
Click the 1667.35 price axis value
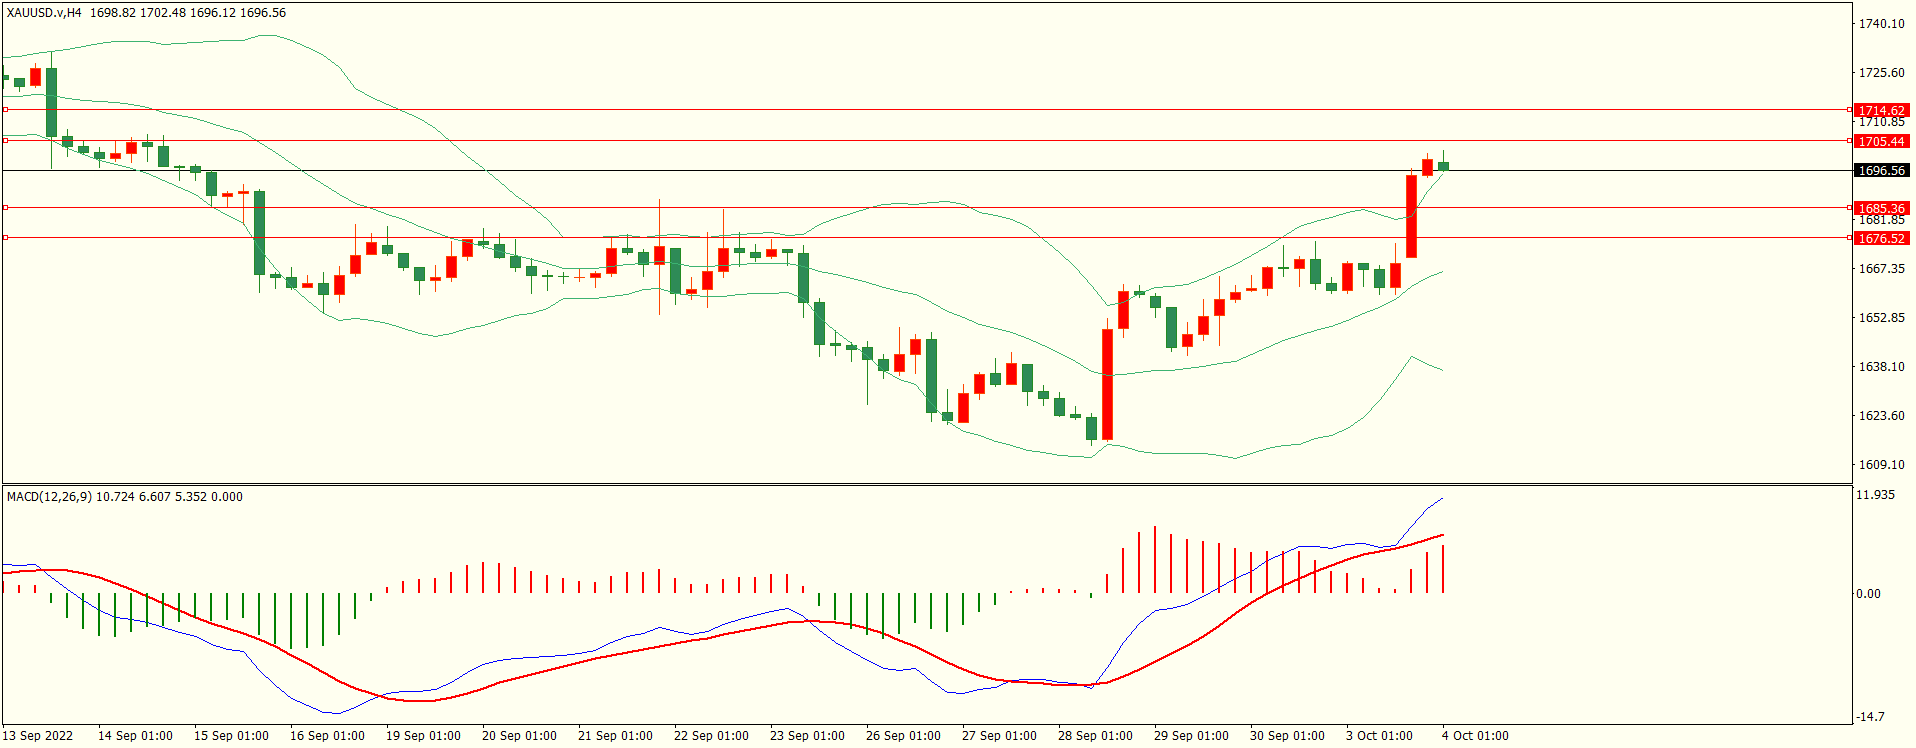point(1881,268)
